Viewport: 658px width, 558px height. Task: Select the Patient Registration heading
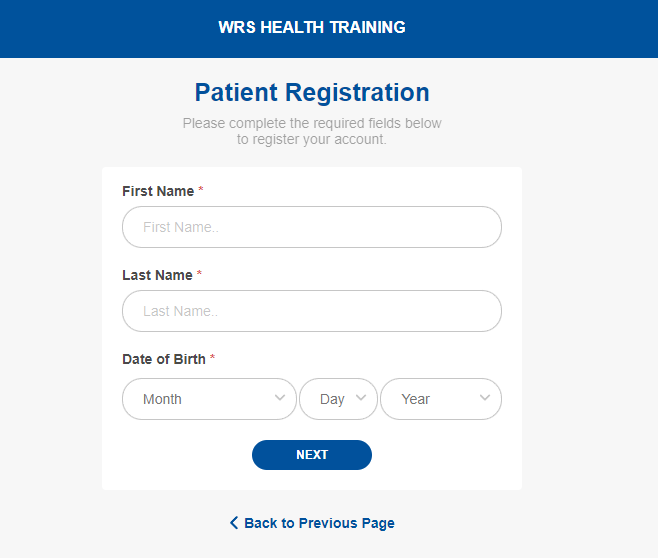point(312,93)
